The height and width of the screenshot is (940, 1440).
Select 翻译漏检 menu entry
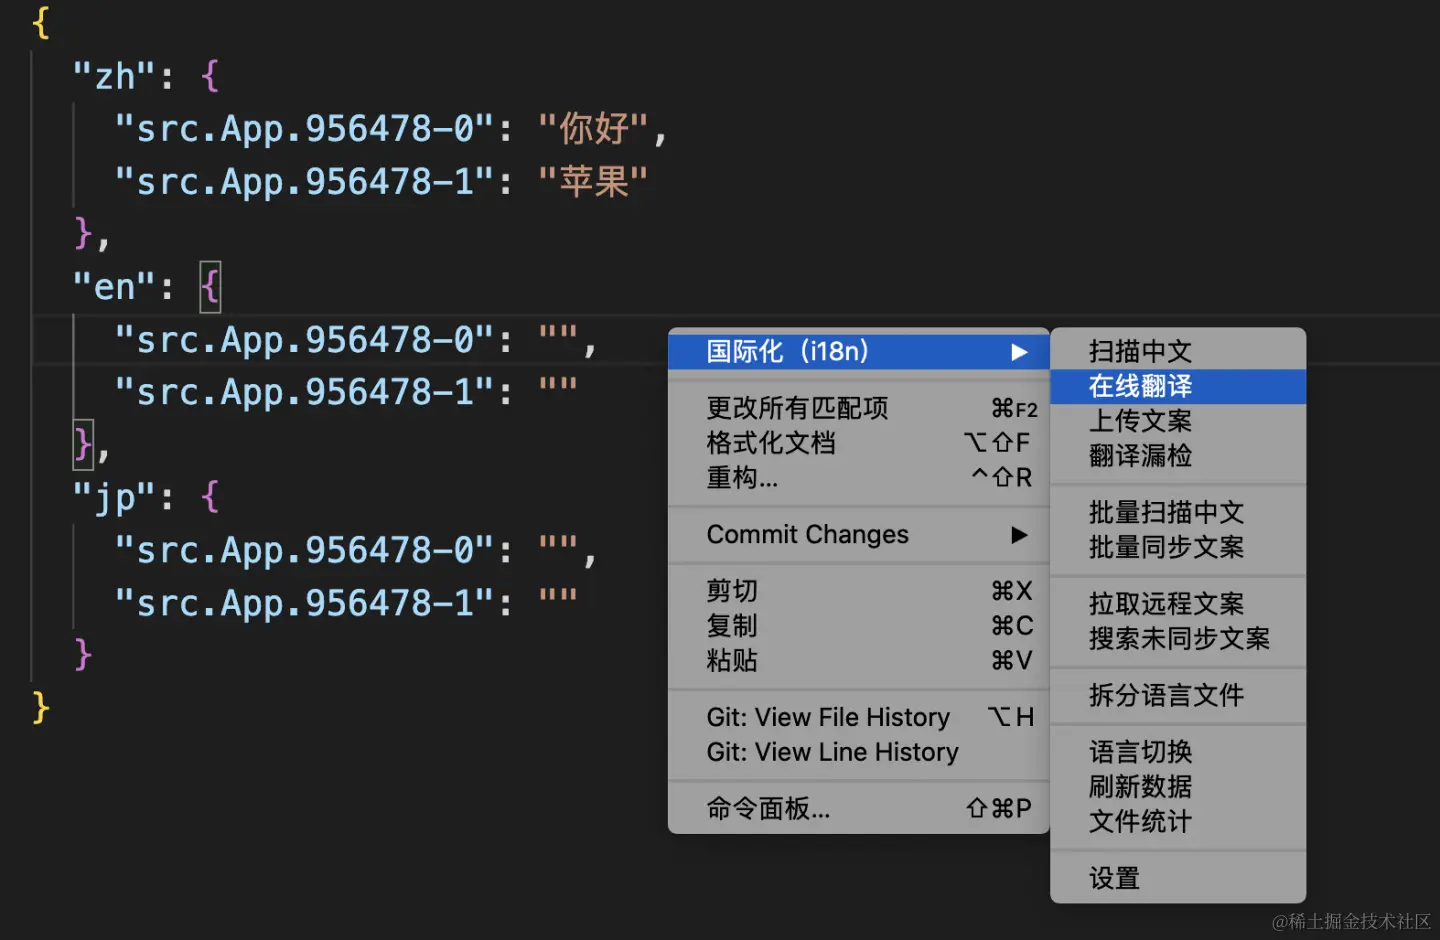click(x=1178, y=456)
